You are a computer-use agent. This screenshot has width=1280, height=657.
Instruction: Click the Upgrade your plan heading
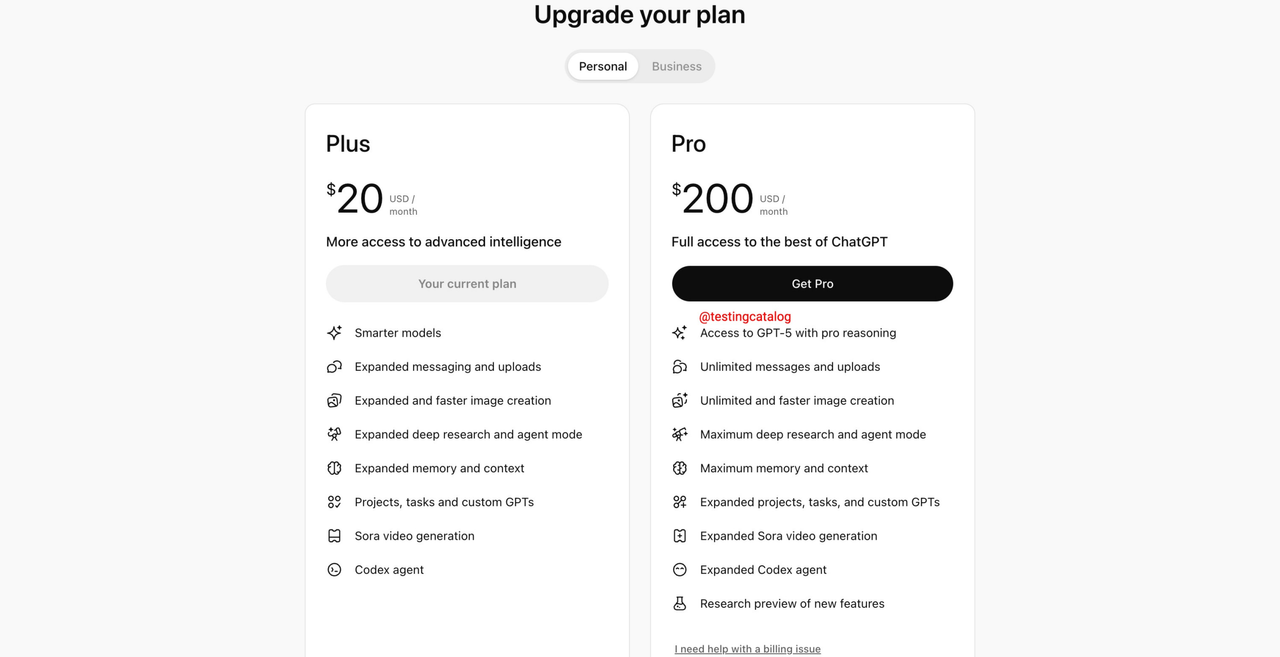coord(639,15)
